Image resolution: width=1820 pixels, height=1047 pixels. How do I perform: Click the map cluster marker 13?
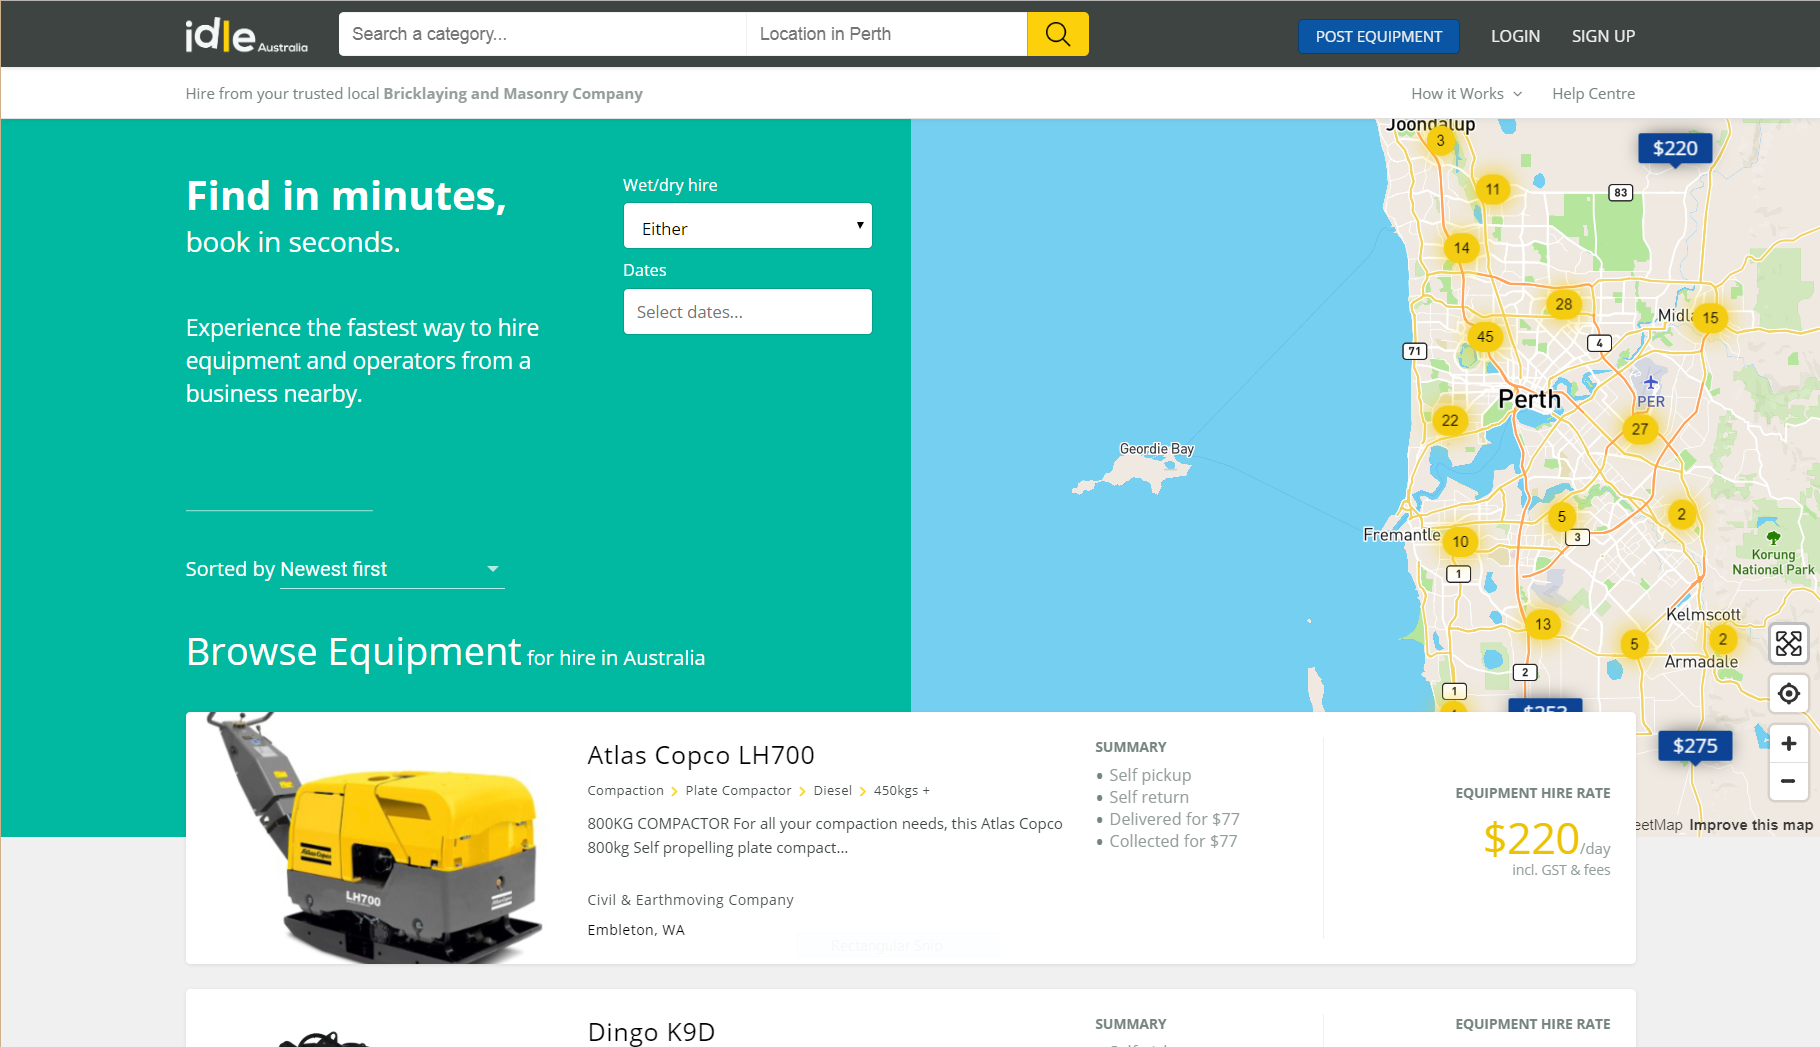(1543, 624)
